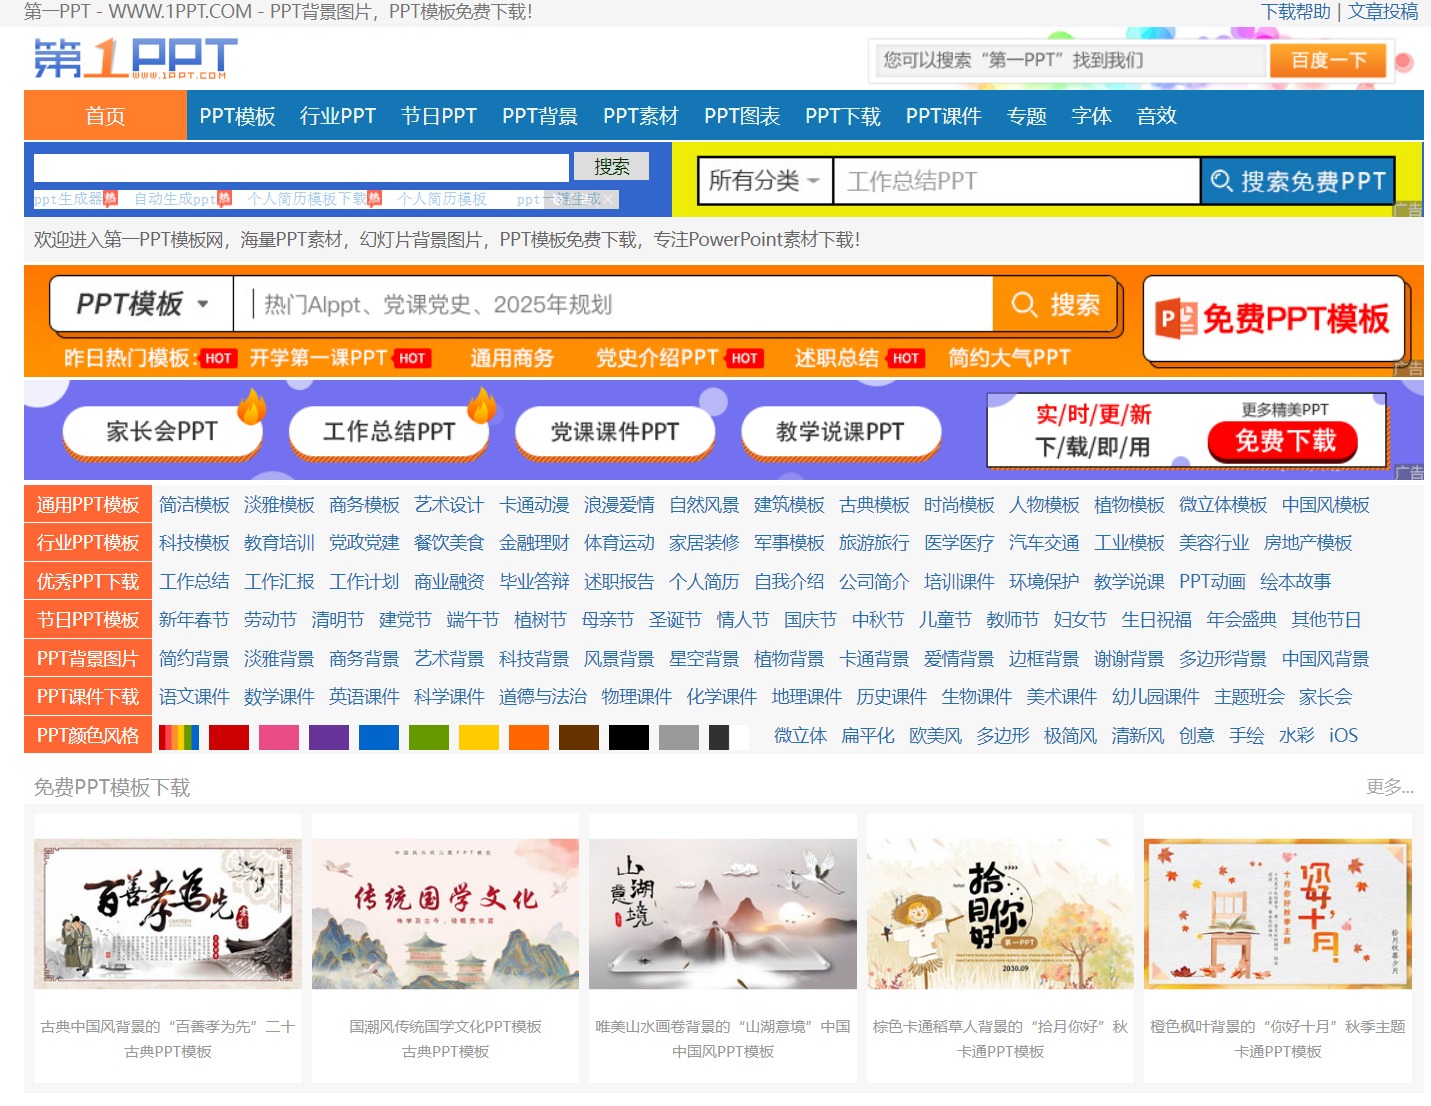Screen dimensions: 1431x1106
Task: Open the 下载帮助 link at top right
Action: 1295,12
